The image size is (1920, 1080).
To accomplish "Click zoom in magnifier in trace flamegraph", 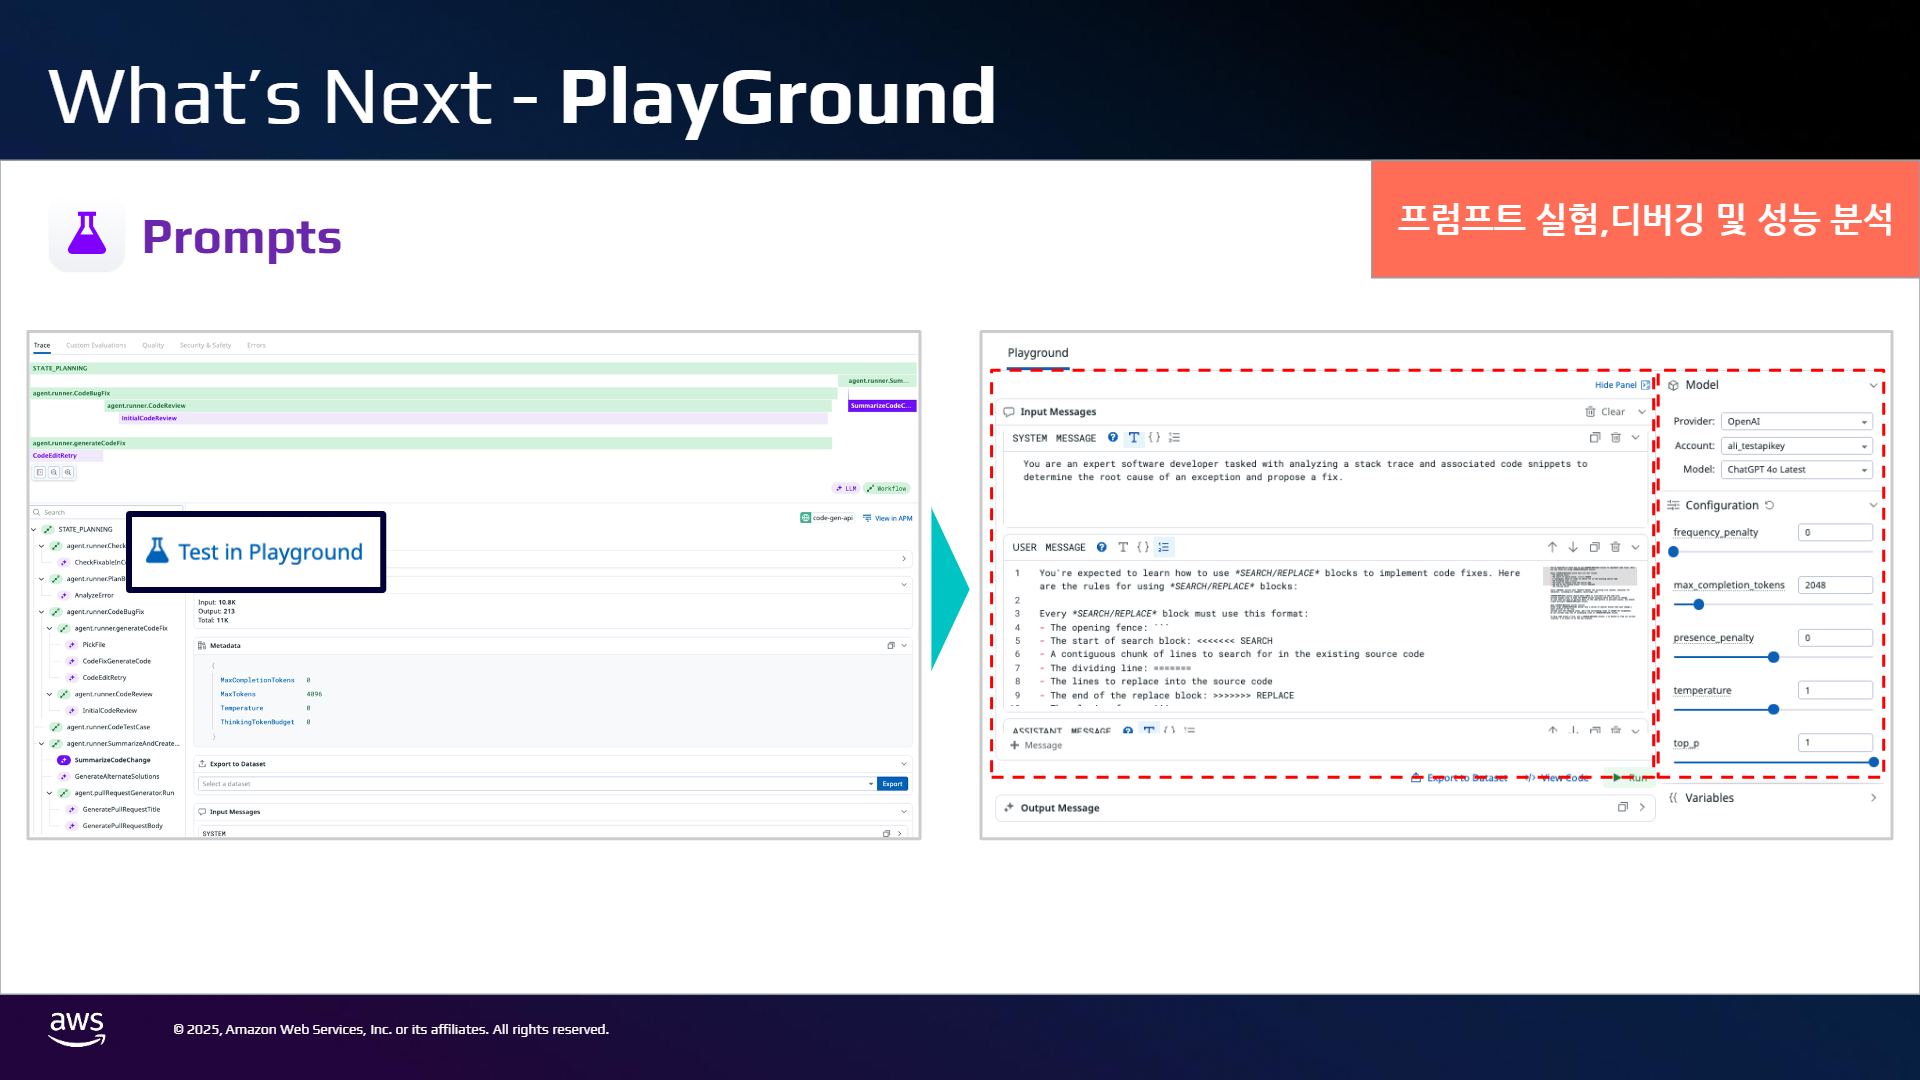I will coord(68,472).
